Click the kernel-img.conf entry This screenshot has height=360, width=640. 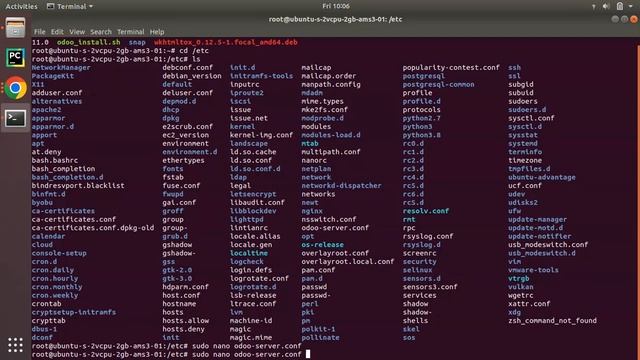coord(261,135)
